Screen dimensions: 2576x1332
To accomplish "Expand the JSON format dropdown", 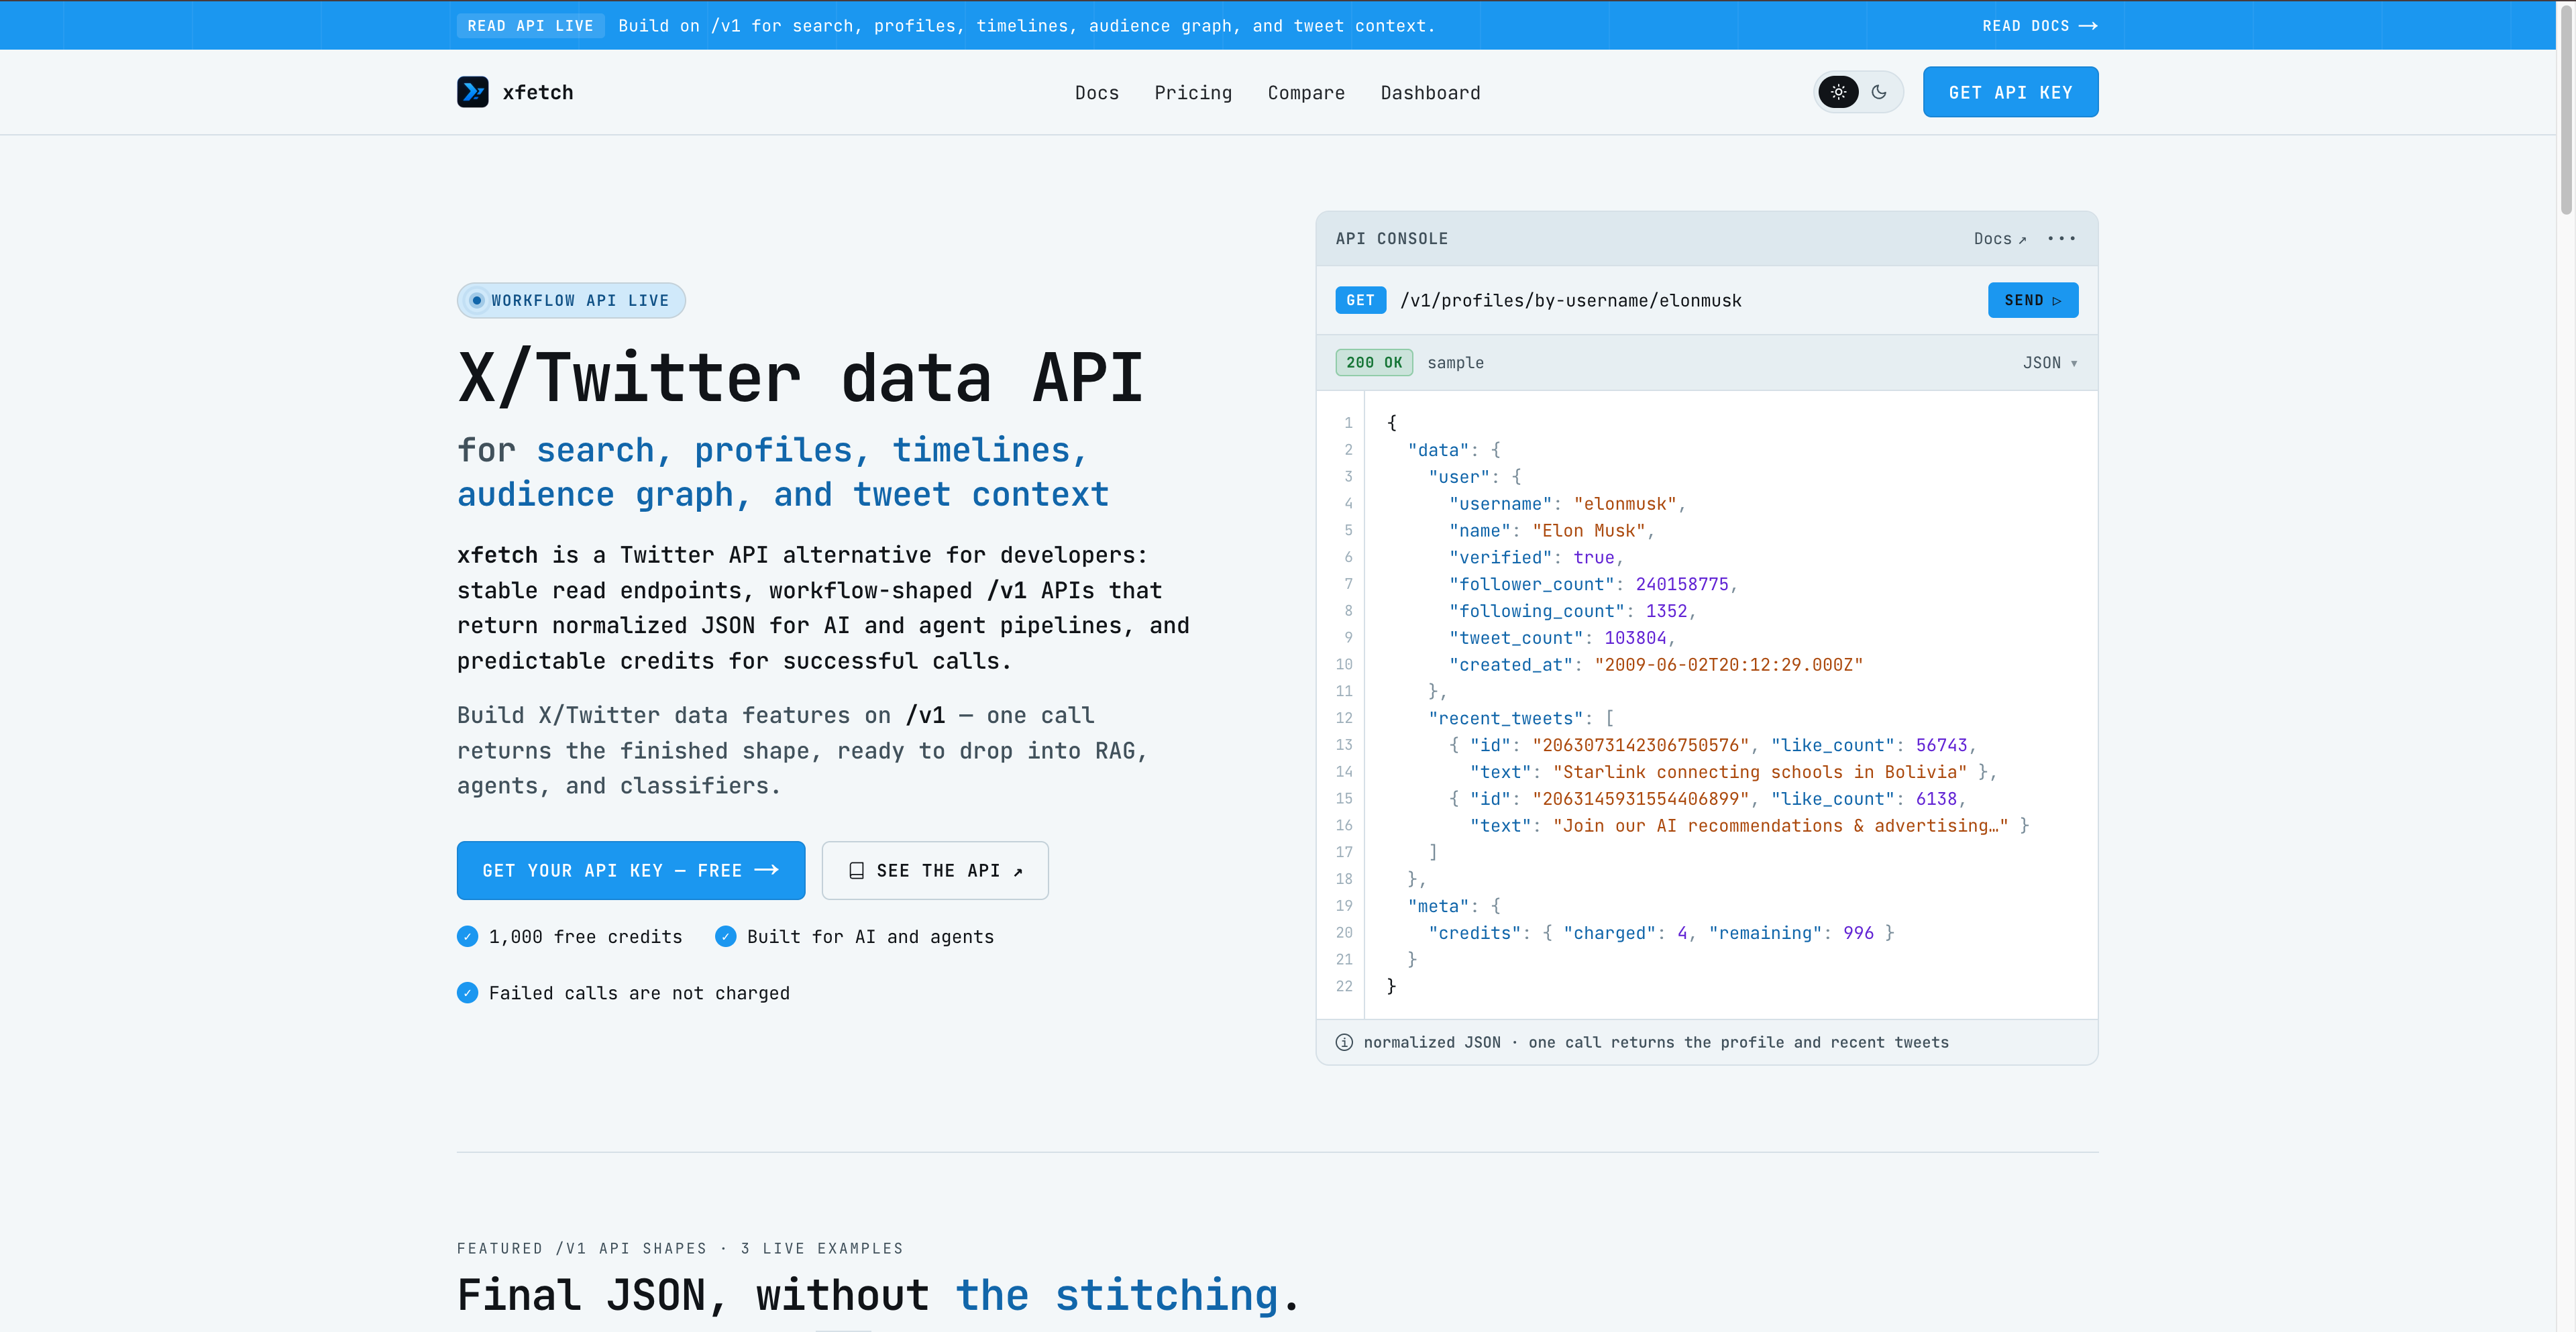I will [2050, 363].
